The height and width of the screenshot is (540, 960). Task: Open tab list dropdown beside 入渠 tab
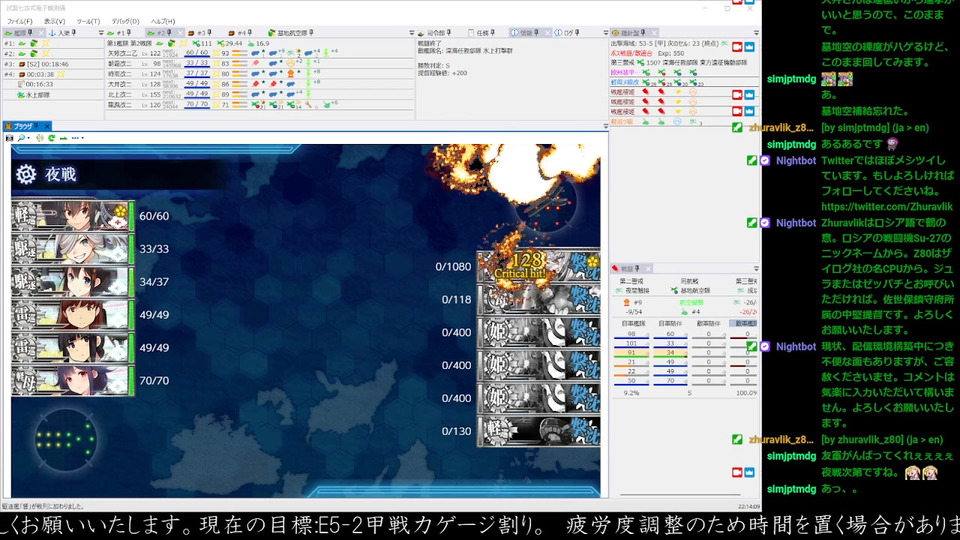coord(101,33)
